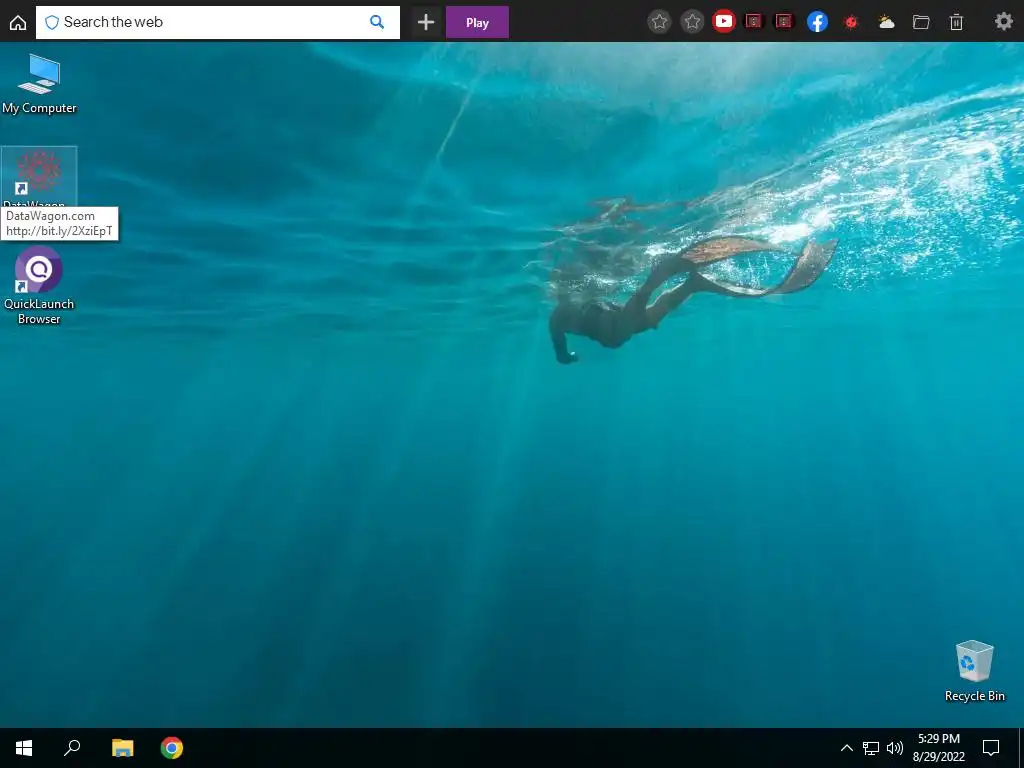Open the Facebook shortcut icon
The image size is (1024, 768).
pos(818,22)
